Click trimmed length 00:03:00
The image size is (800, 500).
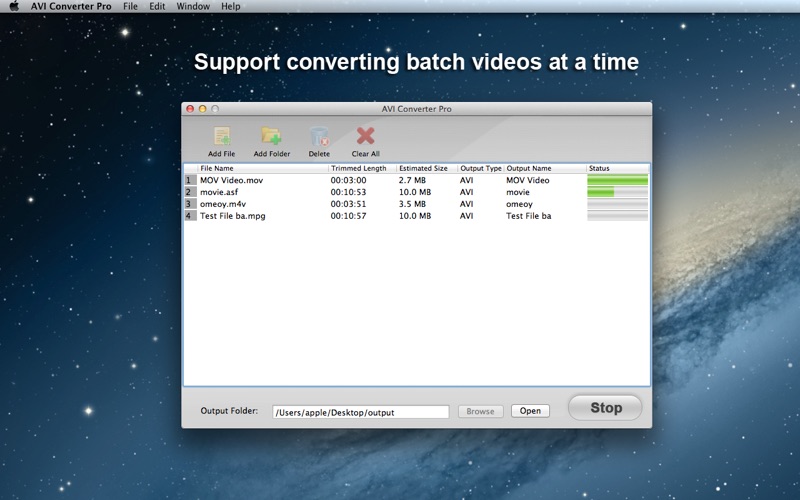(x=348, y=180)
